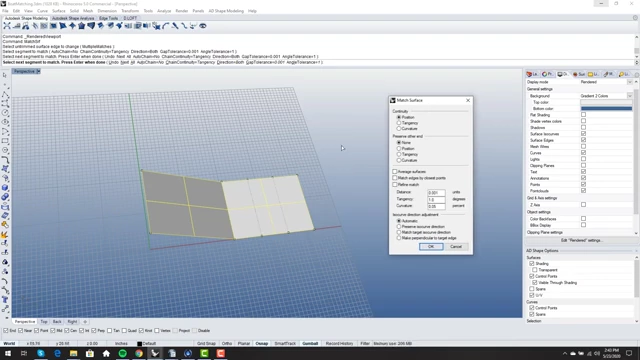Toggle Shadows checkbox in Display panel
Viewport: 640px width, 360px height.
coord(583,127)
